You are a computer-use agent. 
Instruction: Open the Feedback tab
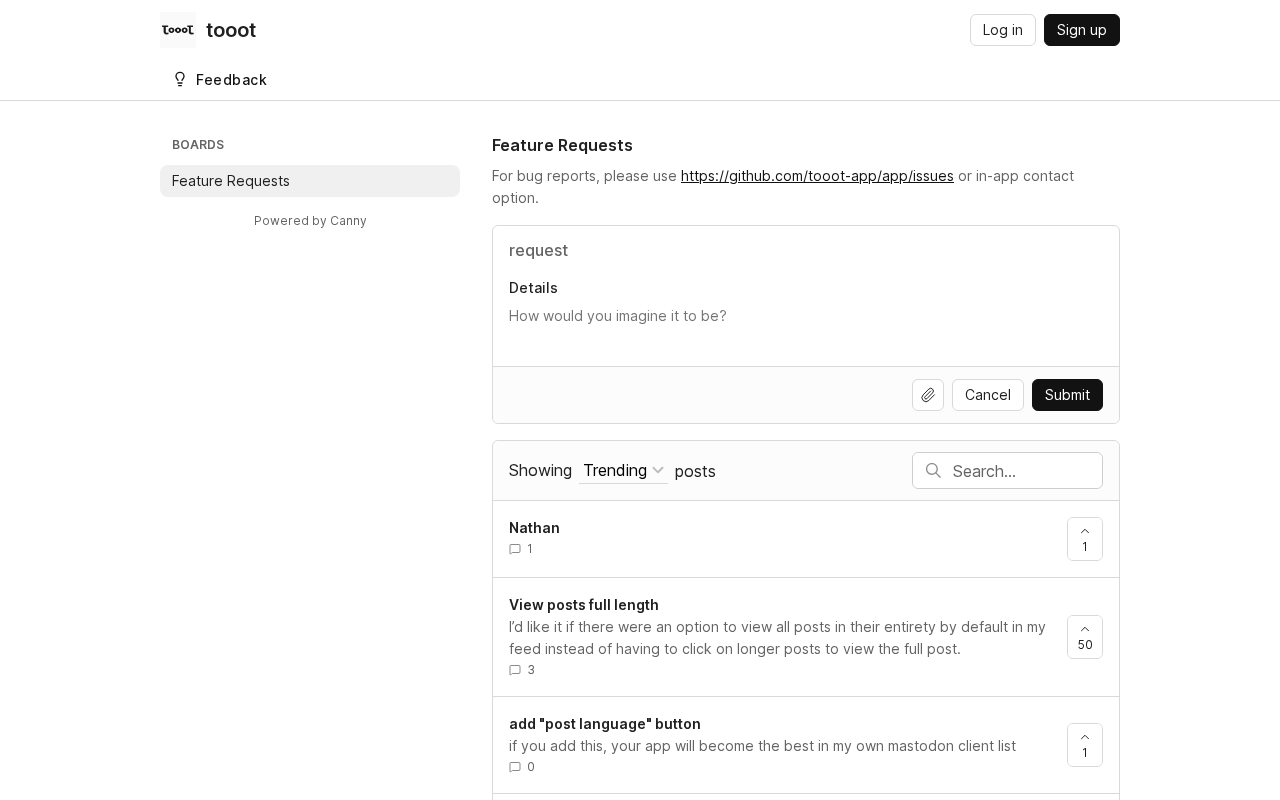click(219, 80)
